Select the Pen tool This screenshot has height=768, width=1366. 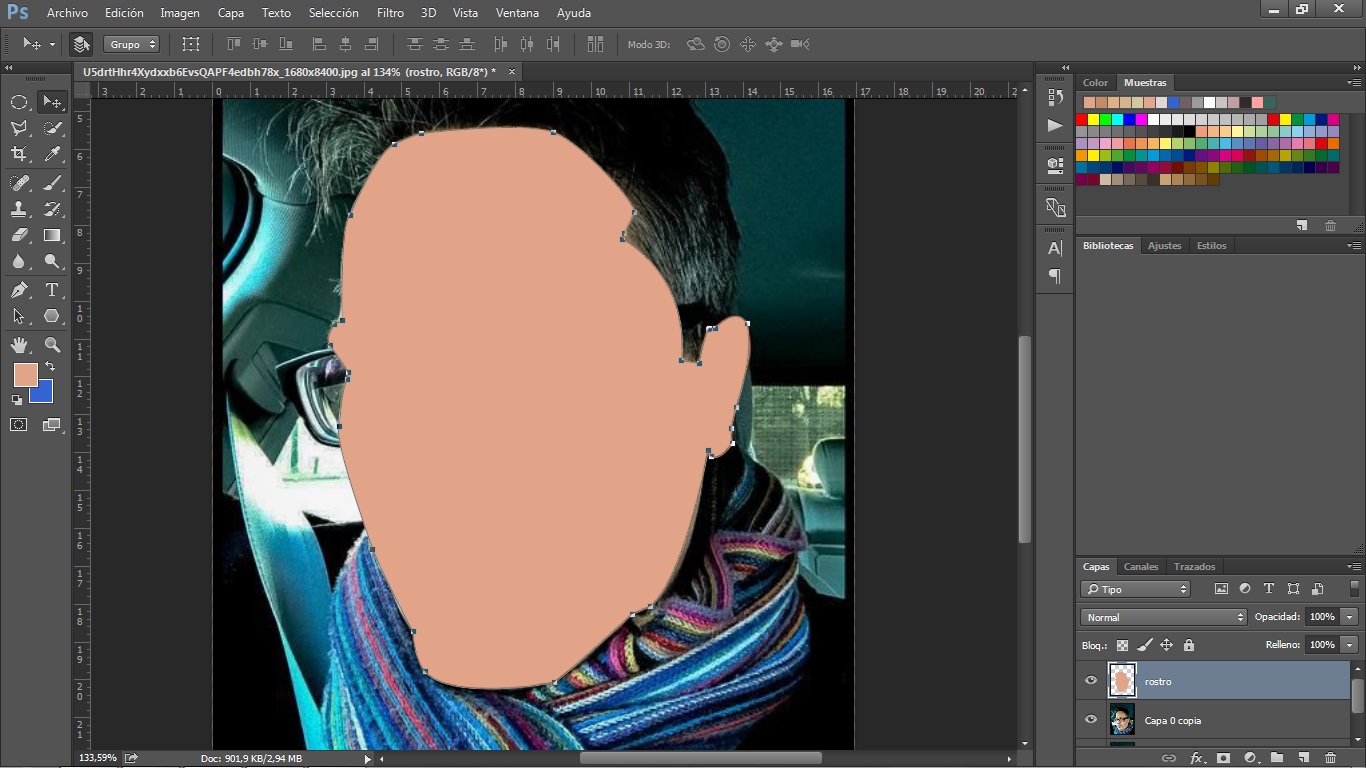coord(19,290)
